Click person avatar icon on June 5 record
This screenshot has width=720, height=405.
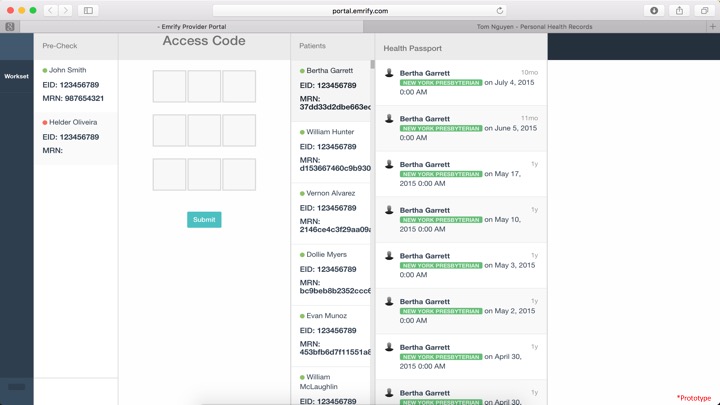(x=389, y=118)
